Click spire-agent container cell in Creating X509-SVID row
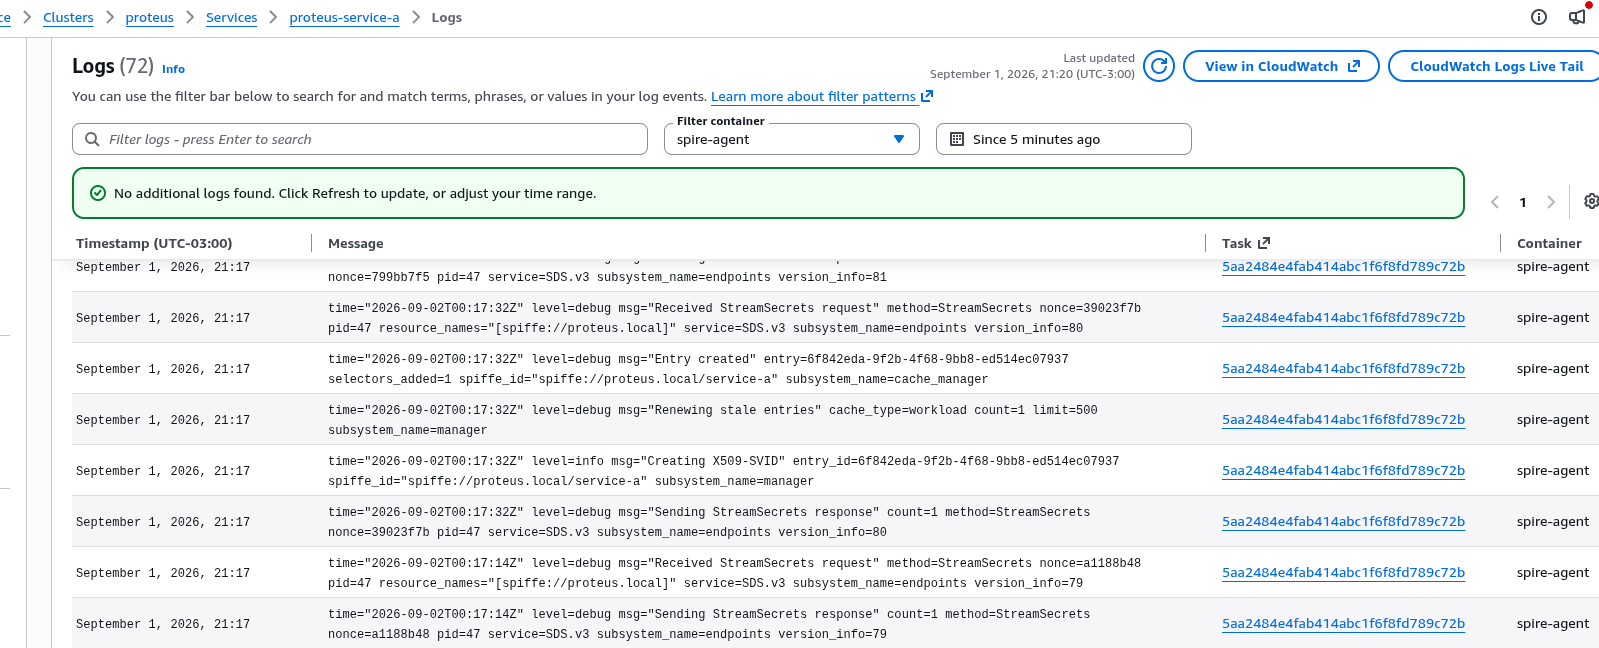Image resolution: width=1599 pixels, height=648 pixels. [x=1552, y=471]
